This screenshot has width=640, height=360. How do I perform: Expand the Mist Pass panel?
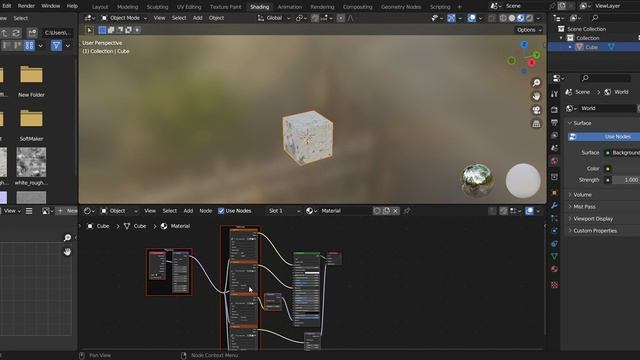click(584, 207)
